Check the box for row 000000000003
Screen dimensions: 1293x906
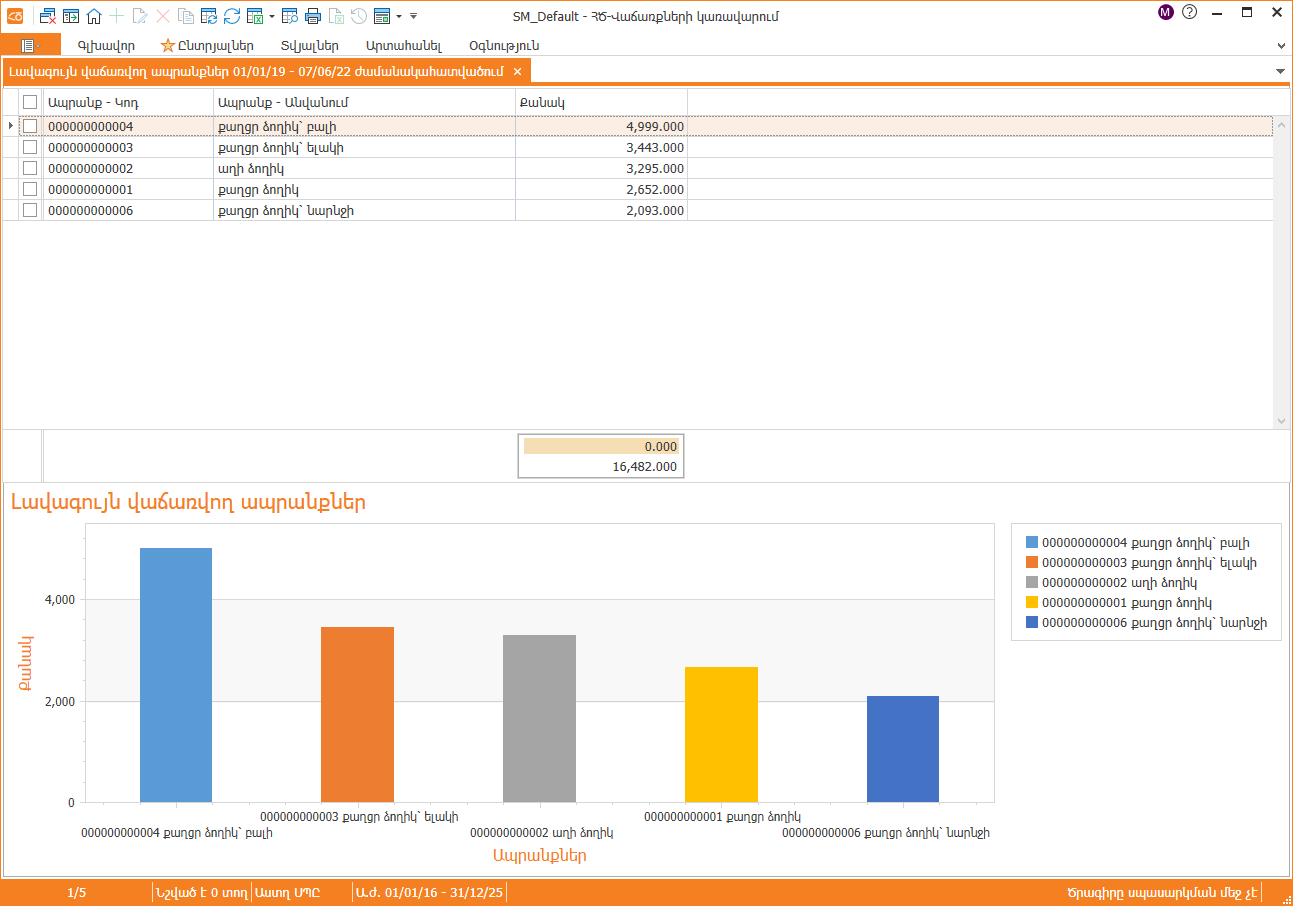pyautogui.click(x=30, y=147)
